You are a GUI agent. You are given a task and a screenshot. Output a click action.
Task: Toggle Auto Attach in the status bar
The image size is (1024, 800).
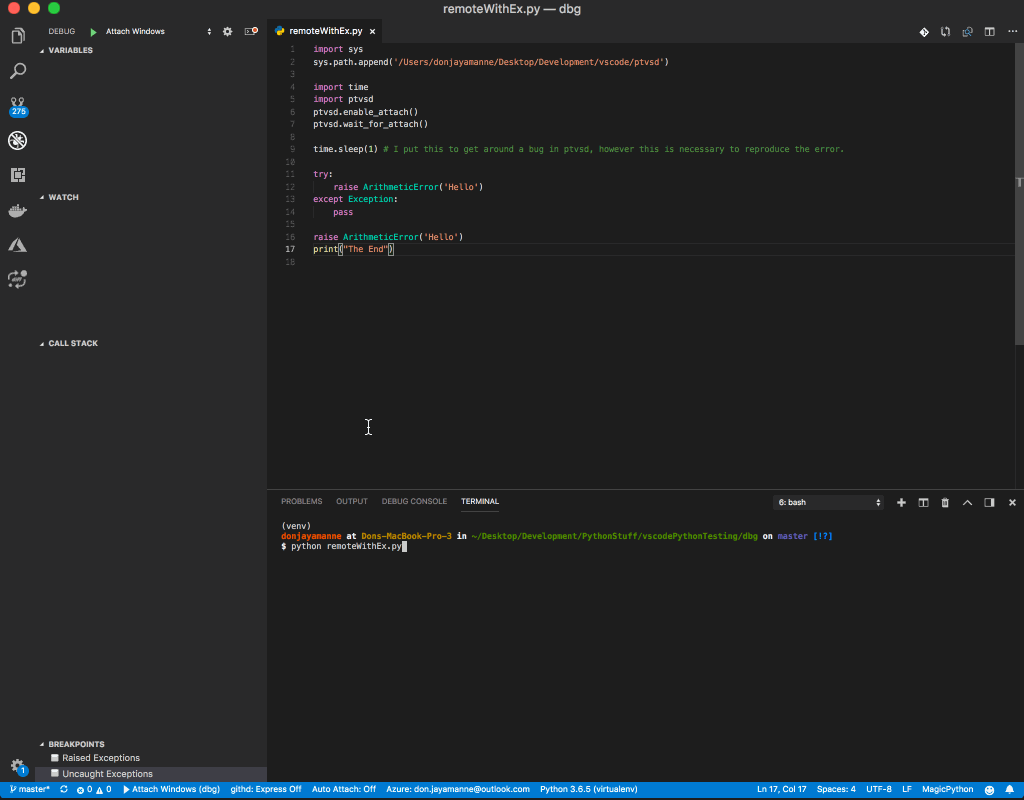(x=343, y=789)
